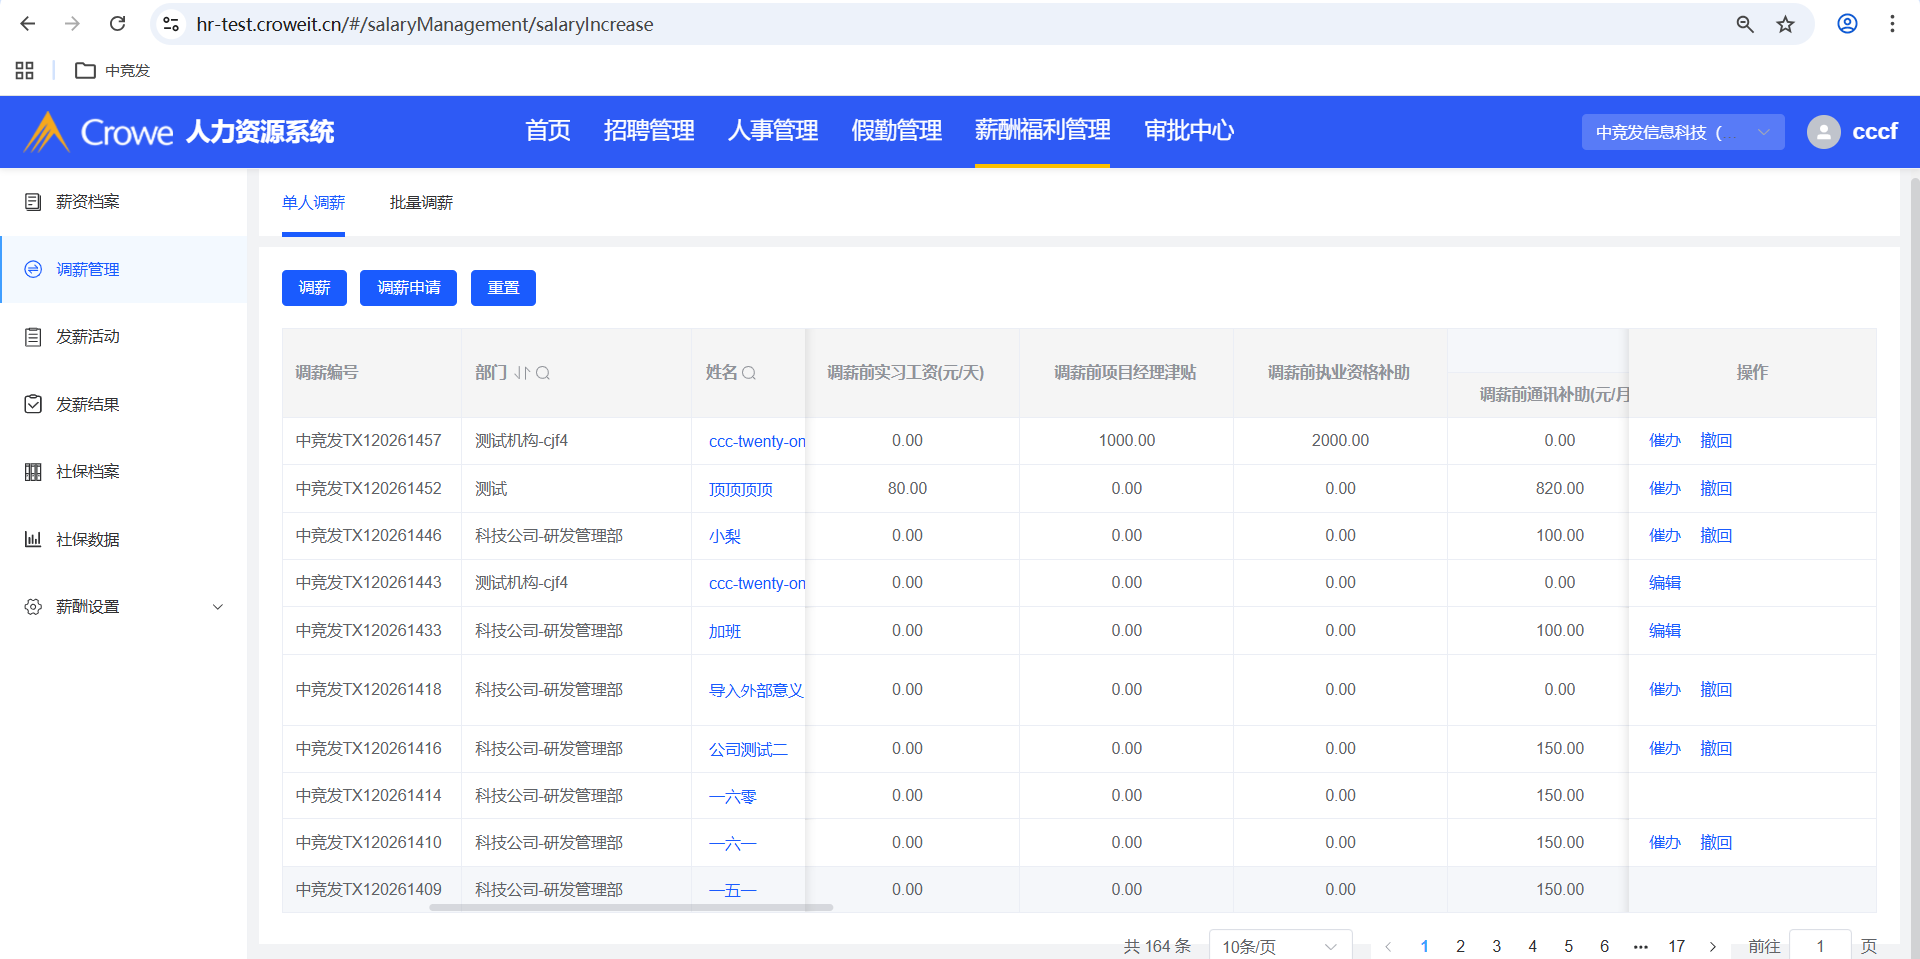This screenshot has height=959, width=1920.
Task: Click the search icon beside 姓名 header
Action: pos(749,373)
